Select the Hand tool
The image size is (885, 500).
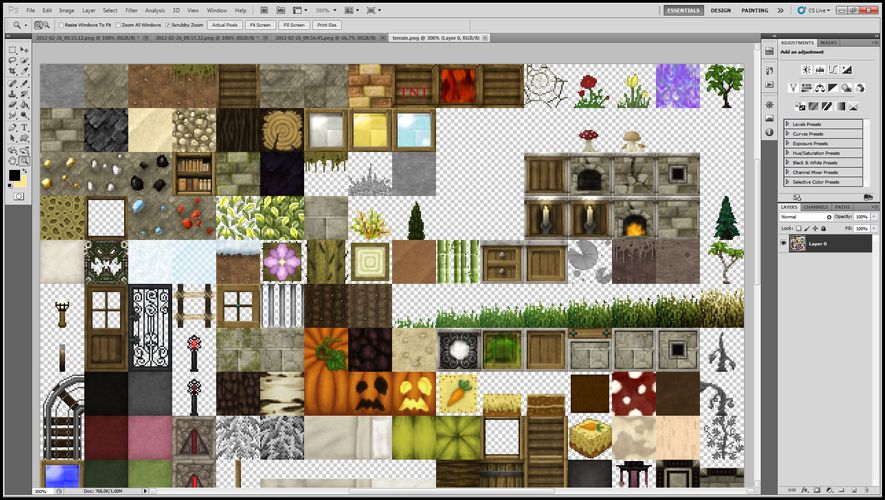[x=12, y=160]
